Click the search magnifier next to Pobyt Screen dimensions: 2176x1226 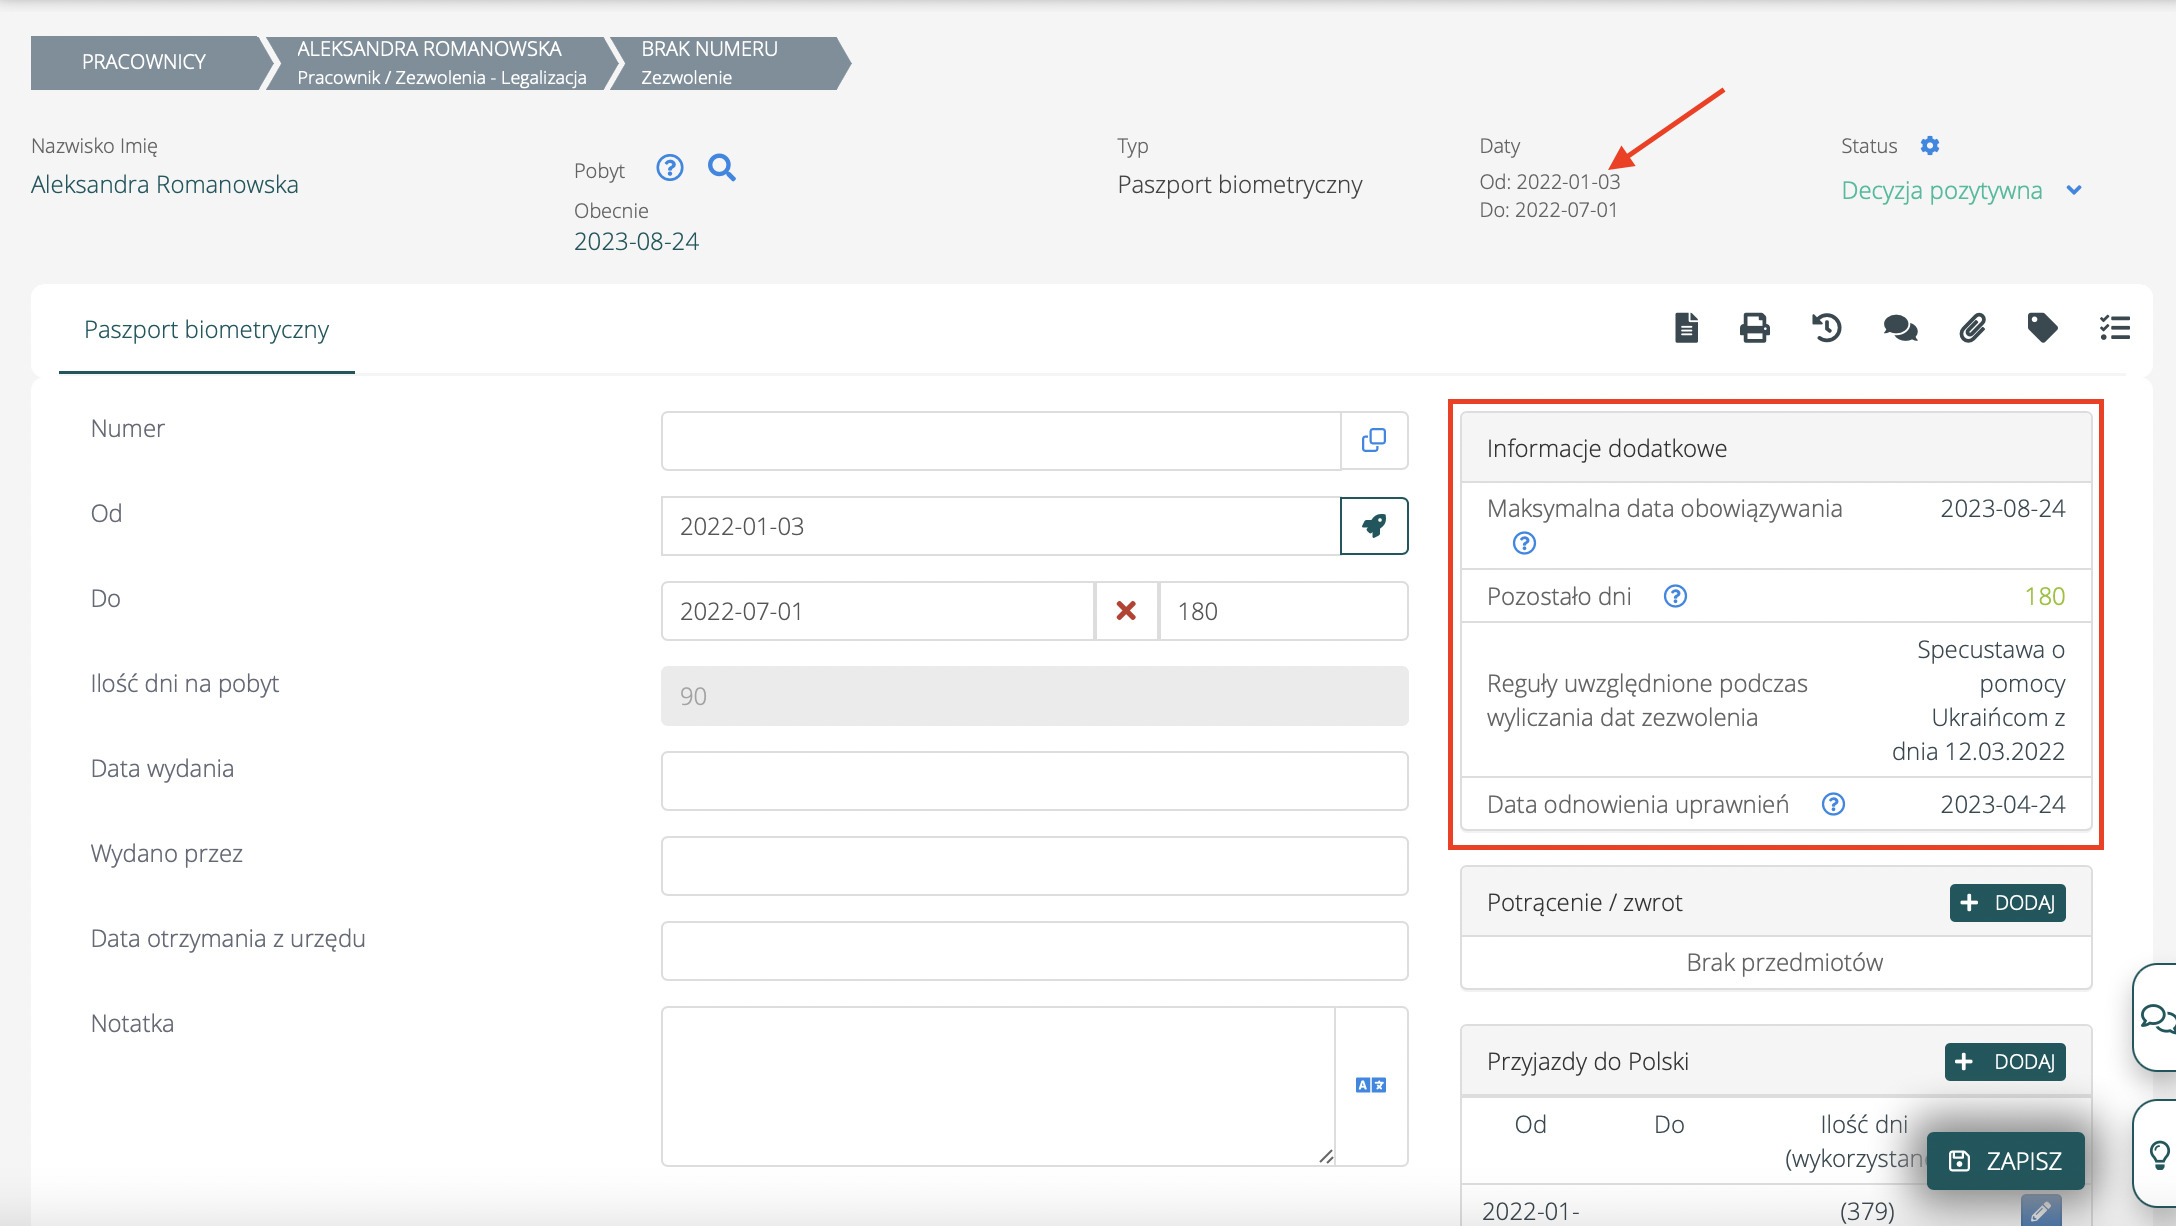click(x=721, y=168)
